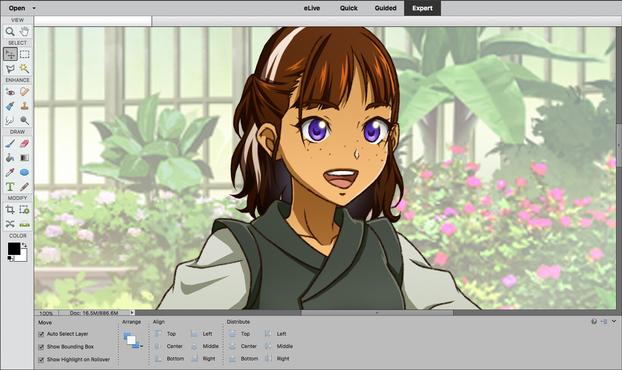Select the Pencil tool
The image size is (622, 370).
(x=24, y=186)
